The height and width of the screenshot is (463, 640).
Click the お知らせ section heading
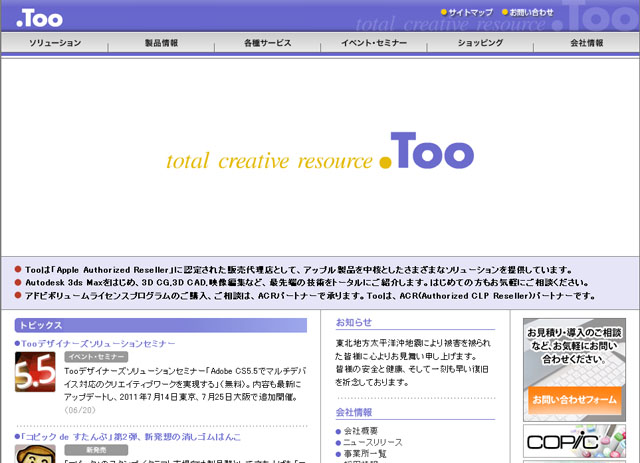click(353, 323)
